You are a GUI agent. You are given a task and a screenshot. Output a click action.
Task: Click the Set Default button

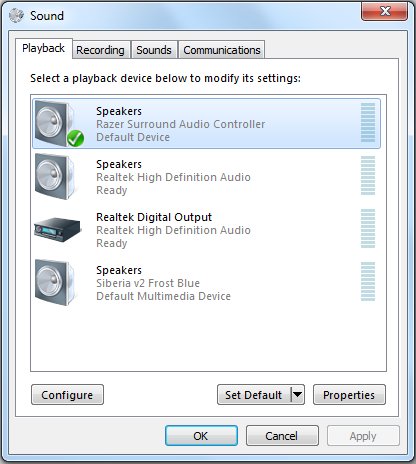point(254,395)
